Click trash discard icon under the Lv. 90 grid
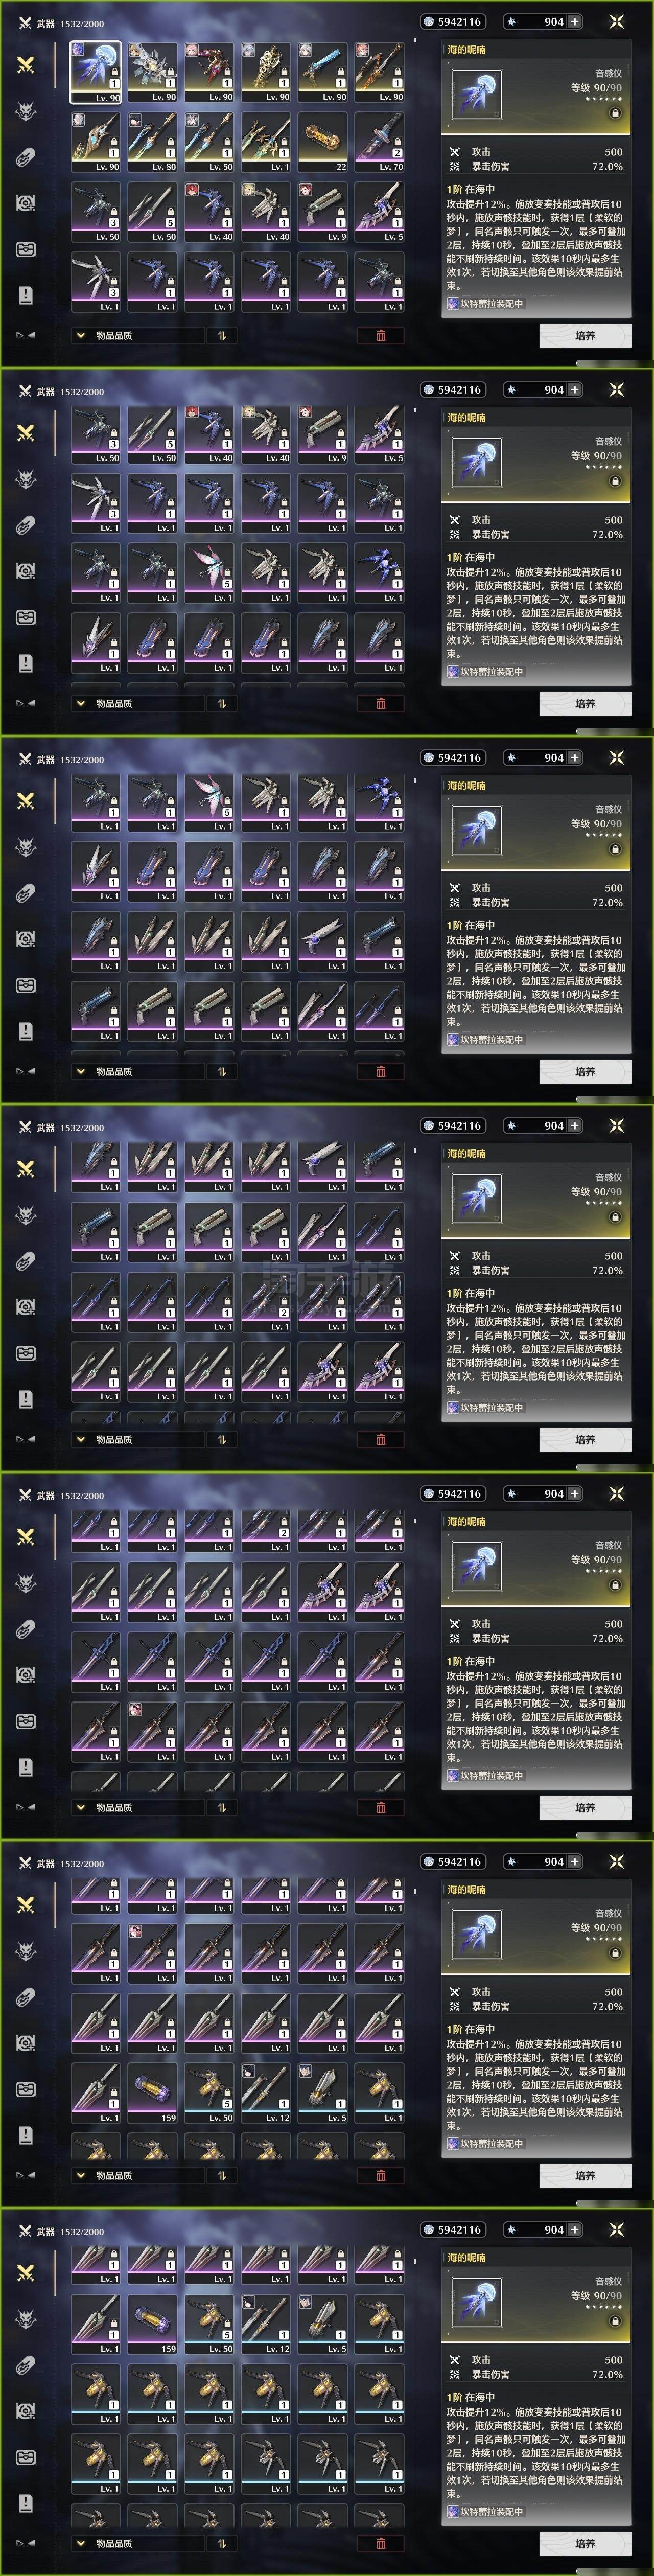Image resolution: width=654 pixels, height=2576 pixels. tap(381, 335)
